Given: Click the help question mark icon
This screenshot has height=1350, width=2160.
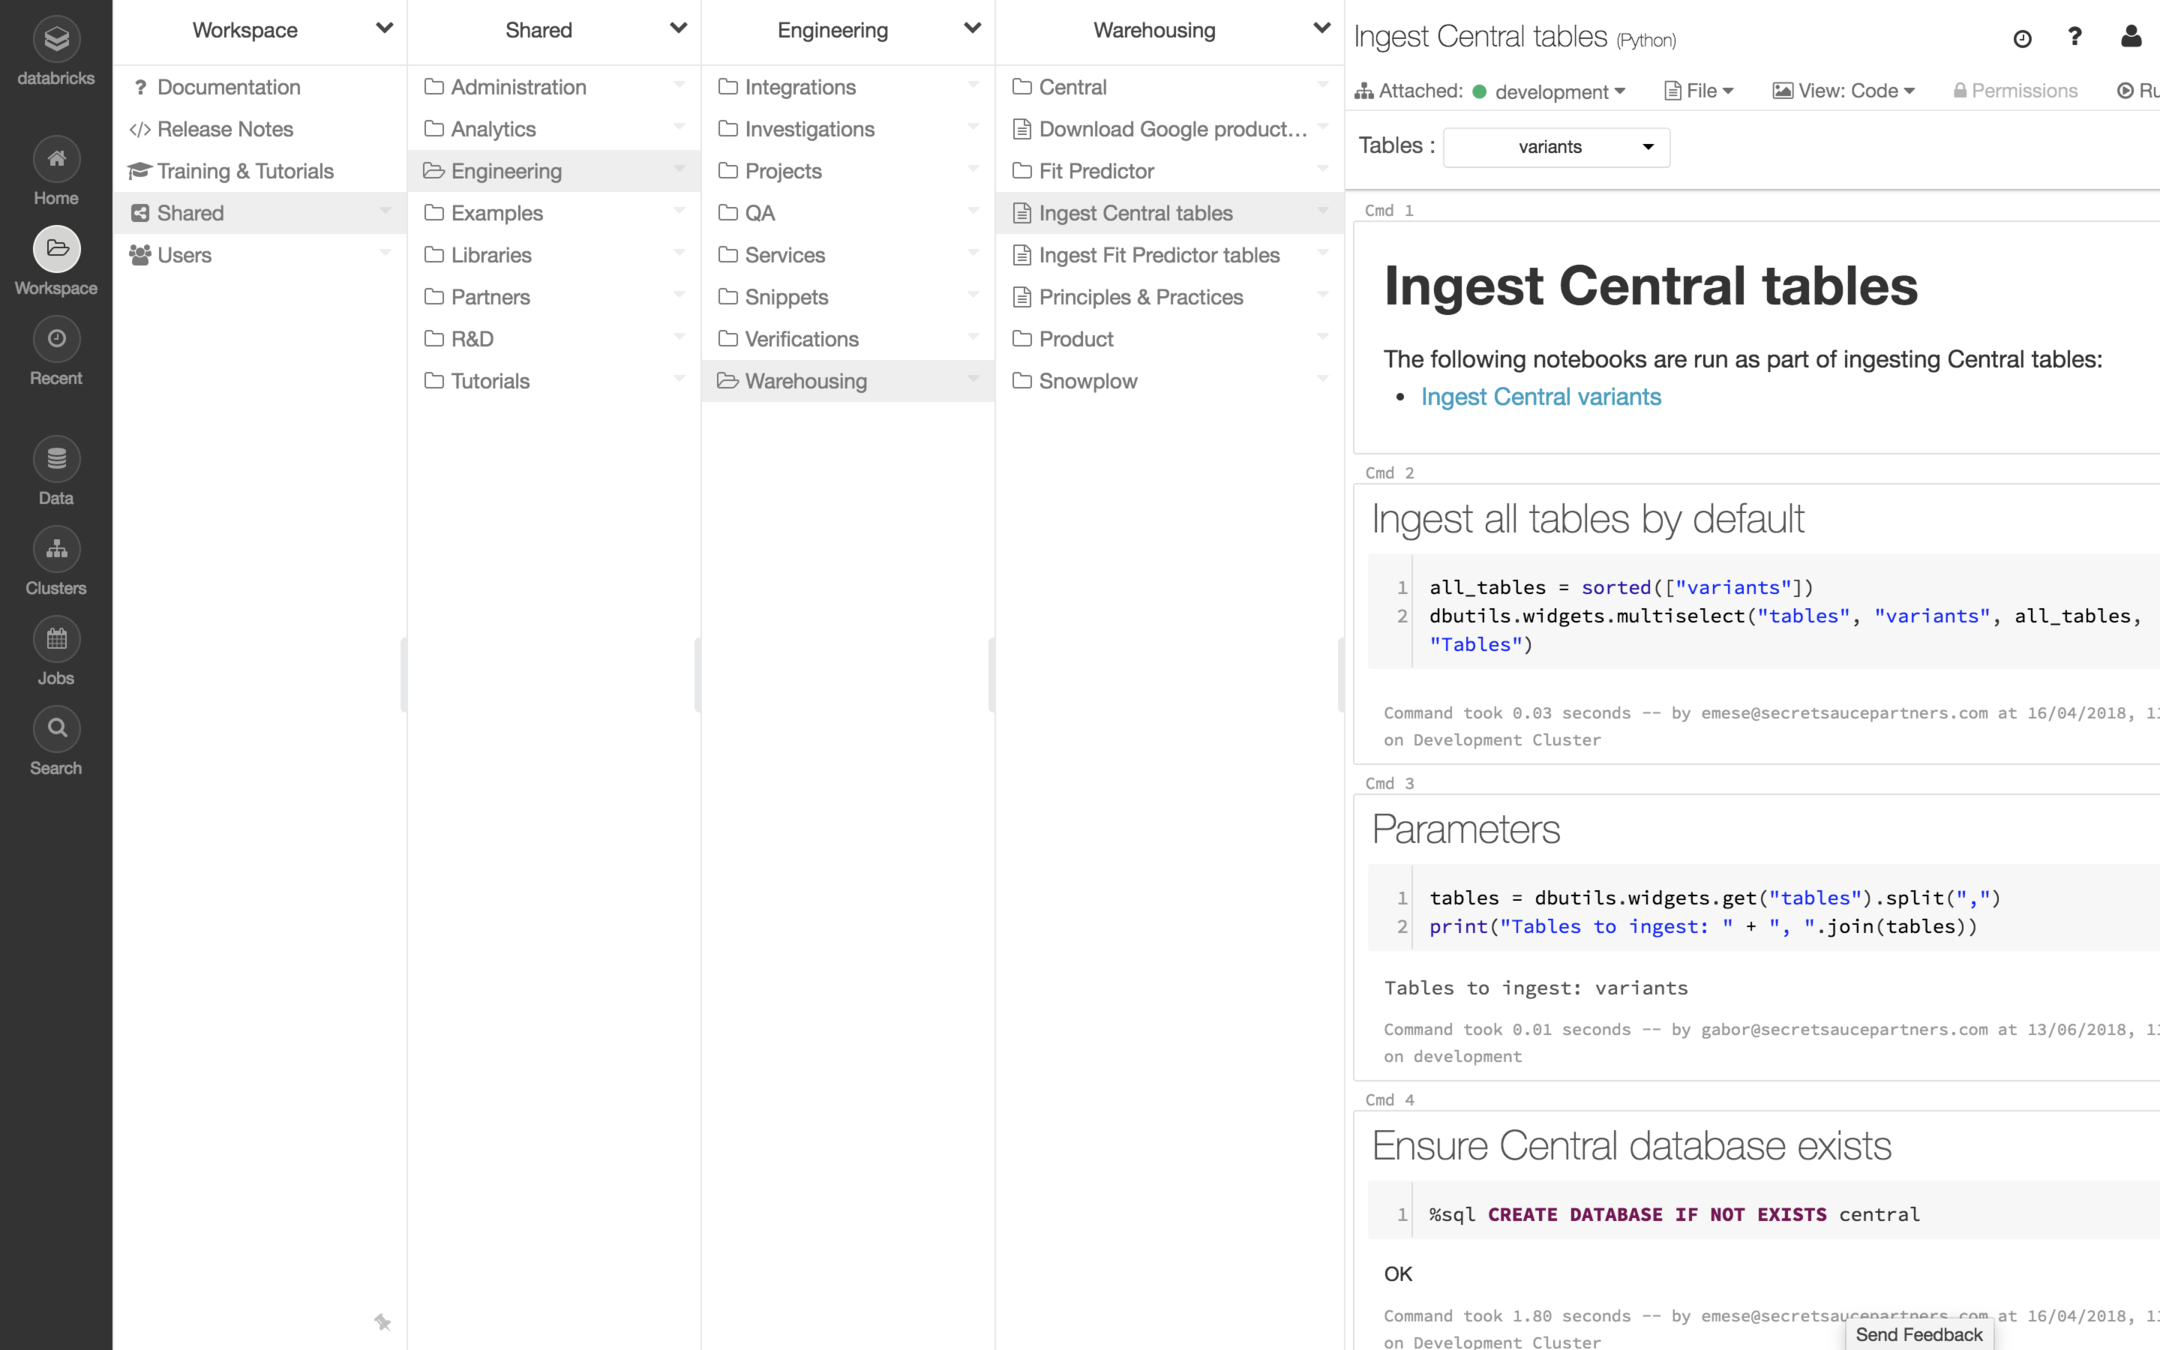Looking at the screenshot, I should [x=2075, y=37].
